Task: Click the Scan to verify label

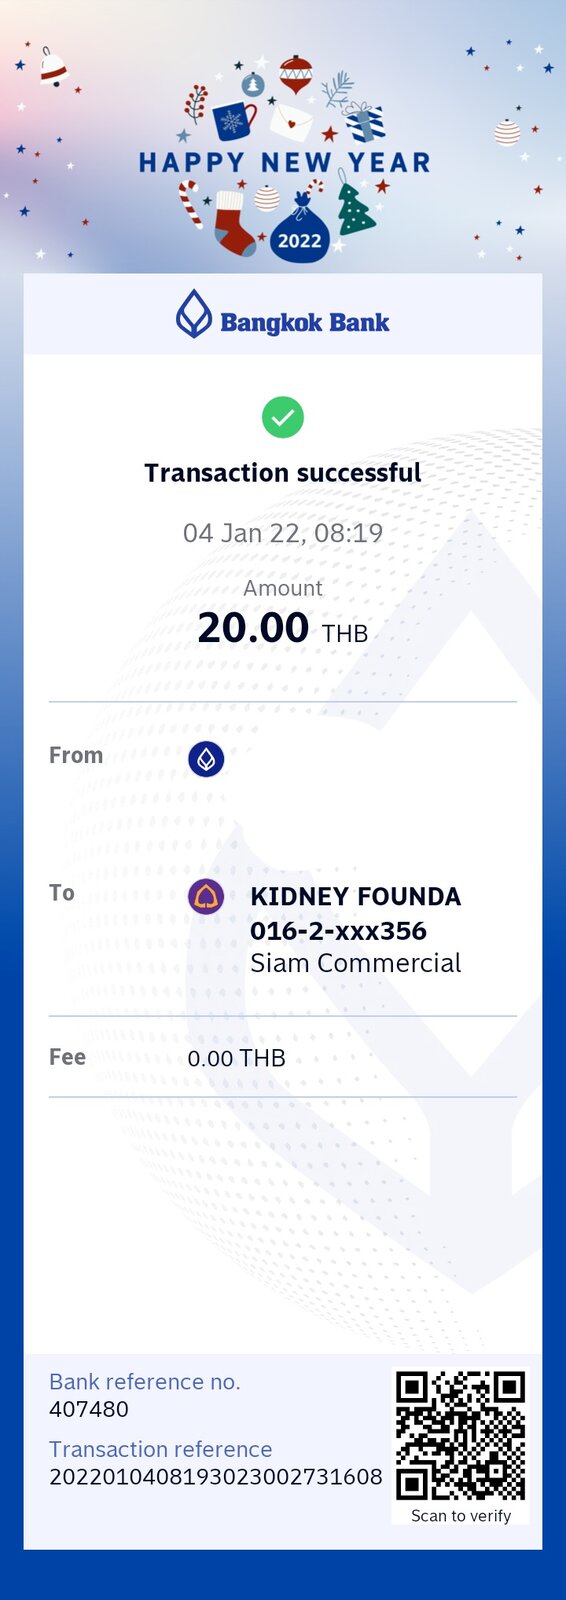Action: point(461,1516)
